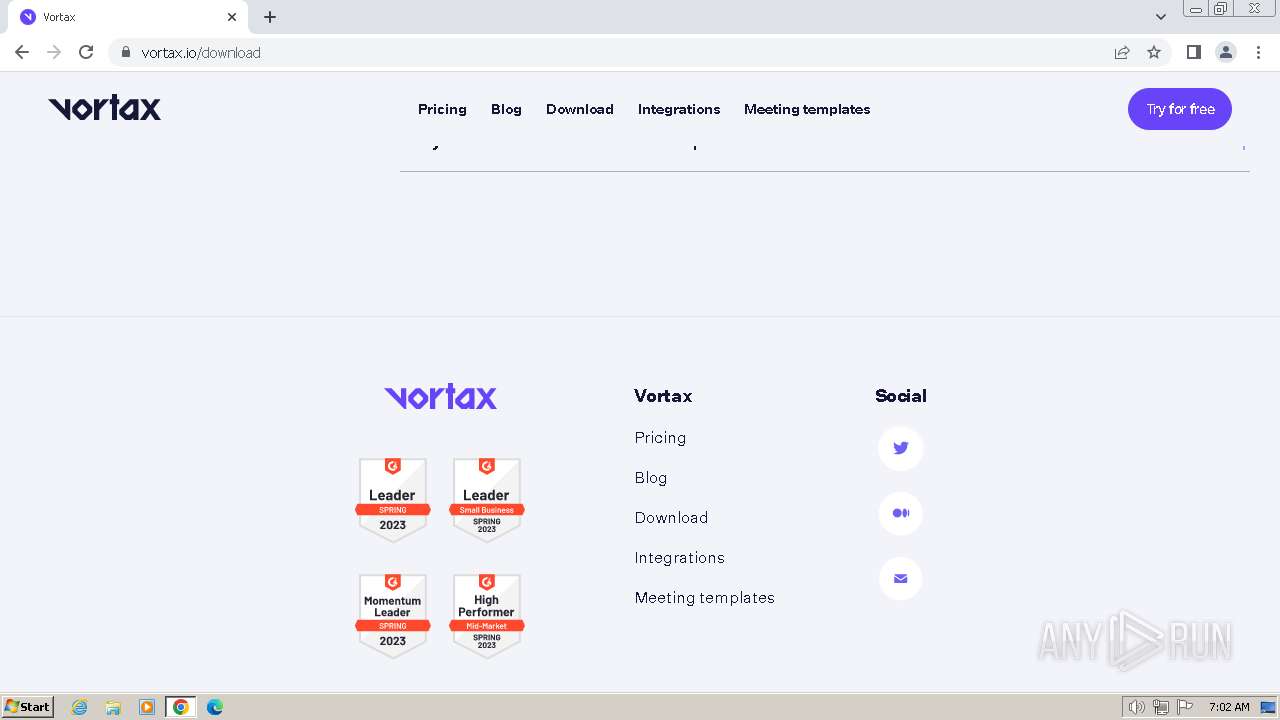Open the Twitter social link

click(900, 448)
